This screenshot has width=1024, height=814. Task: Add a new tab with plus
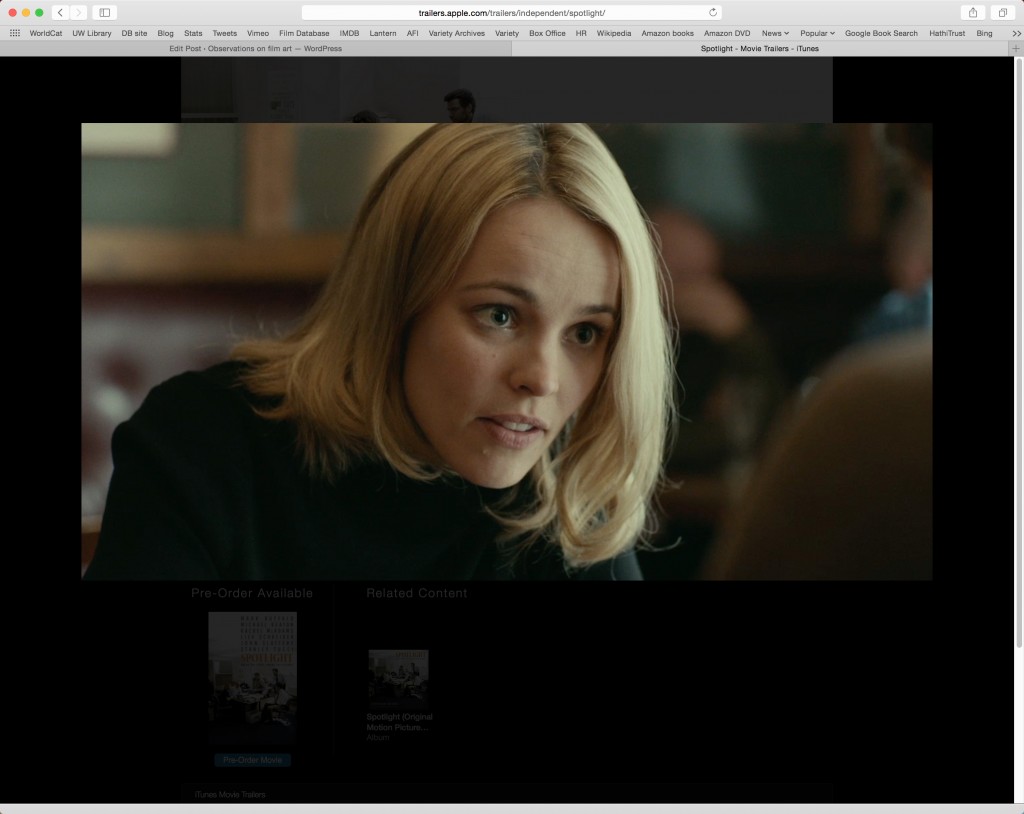[1016, 48]
